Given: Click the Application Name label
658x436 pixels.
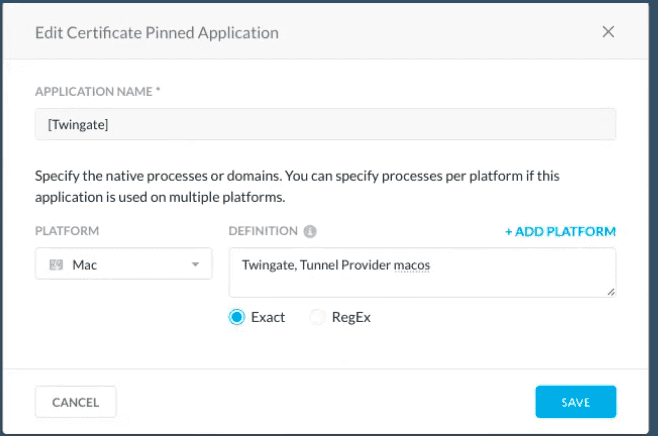Looking at the screenshot, I should click(98, 92).
